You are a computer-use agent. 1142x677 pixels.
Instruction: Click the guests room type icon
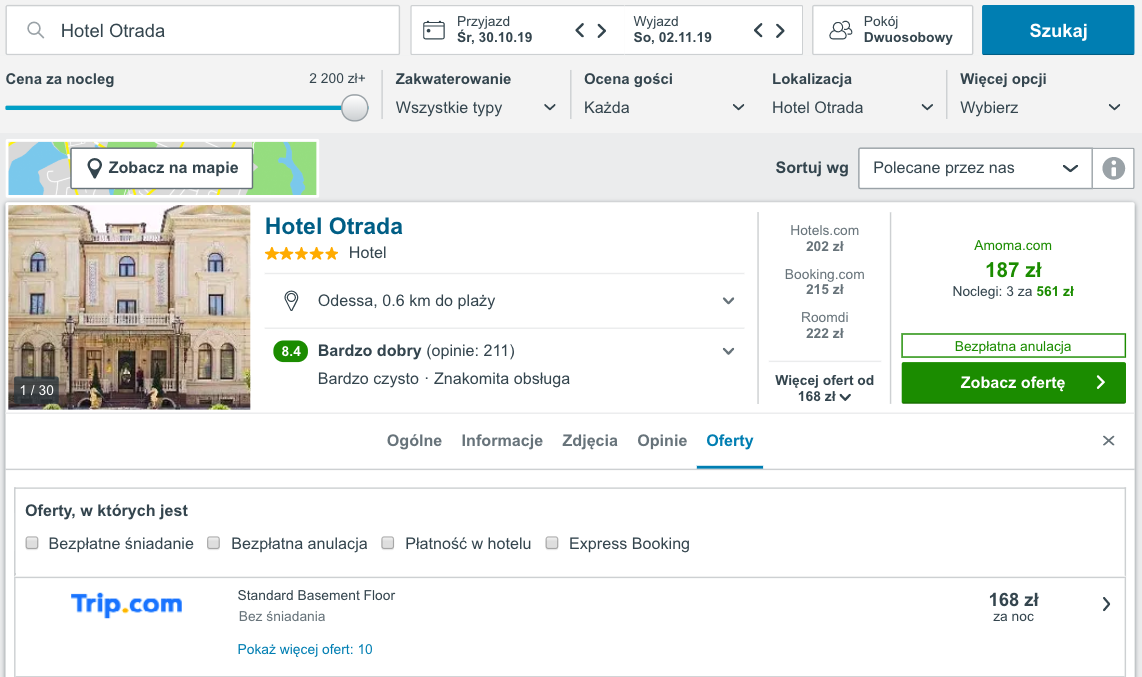pos(840,30)
